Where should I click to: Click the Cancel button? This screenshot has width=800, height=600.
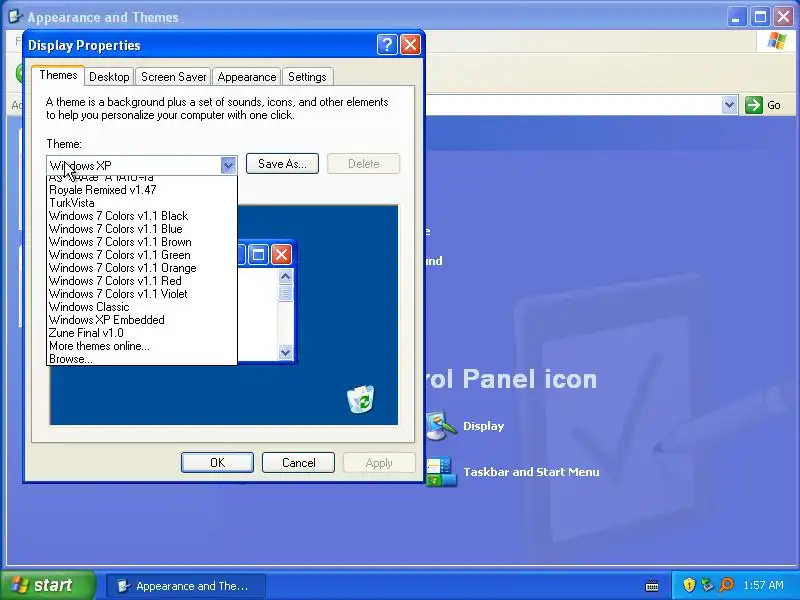[x=298, y=463]
